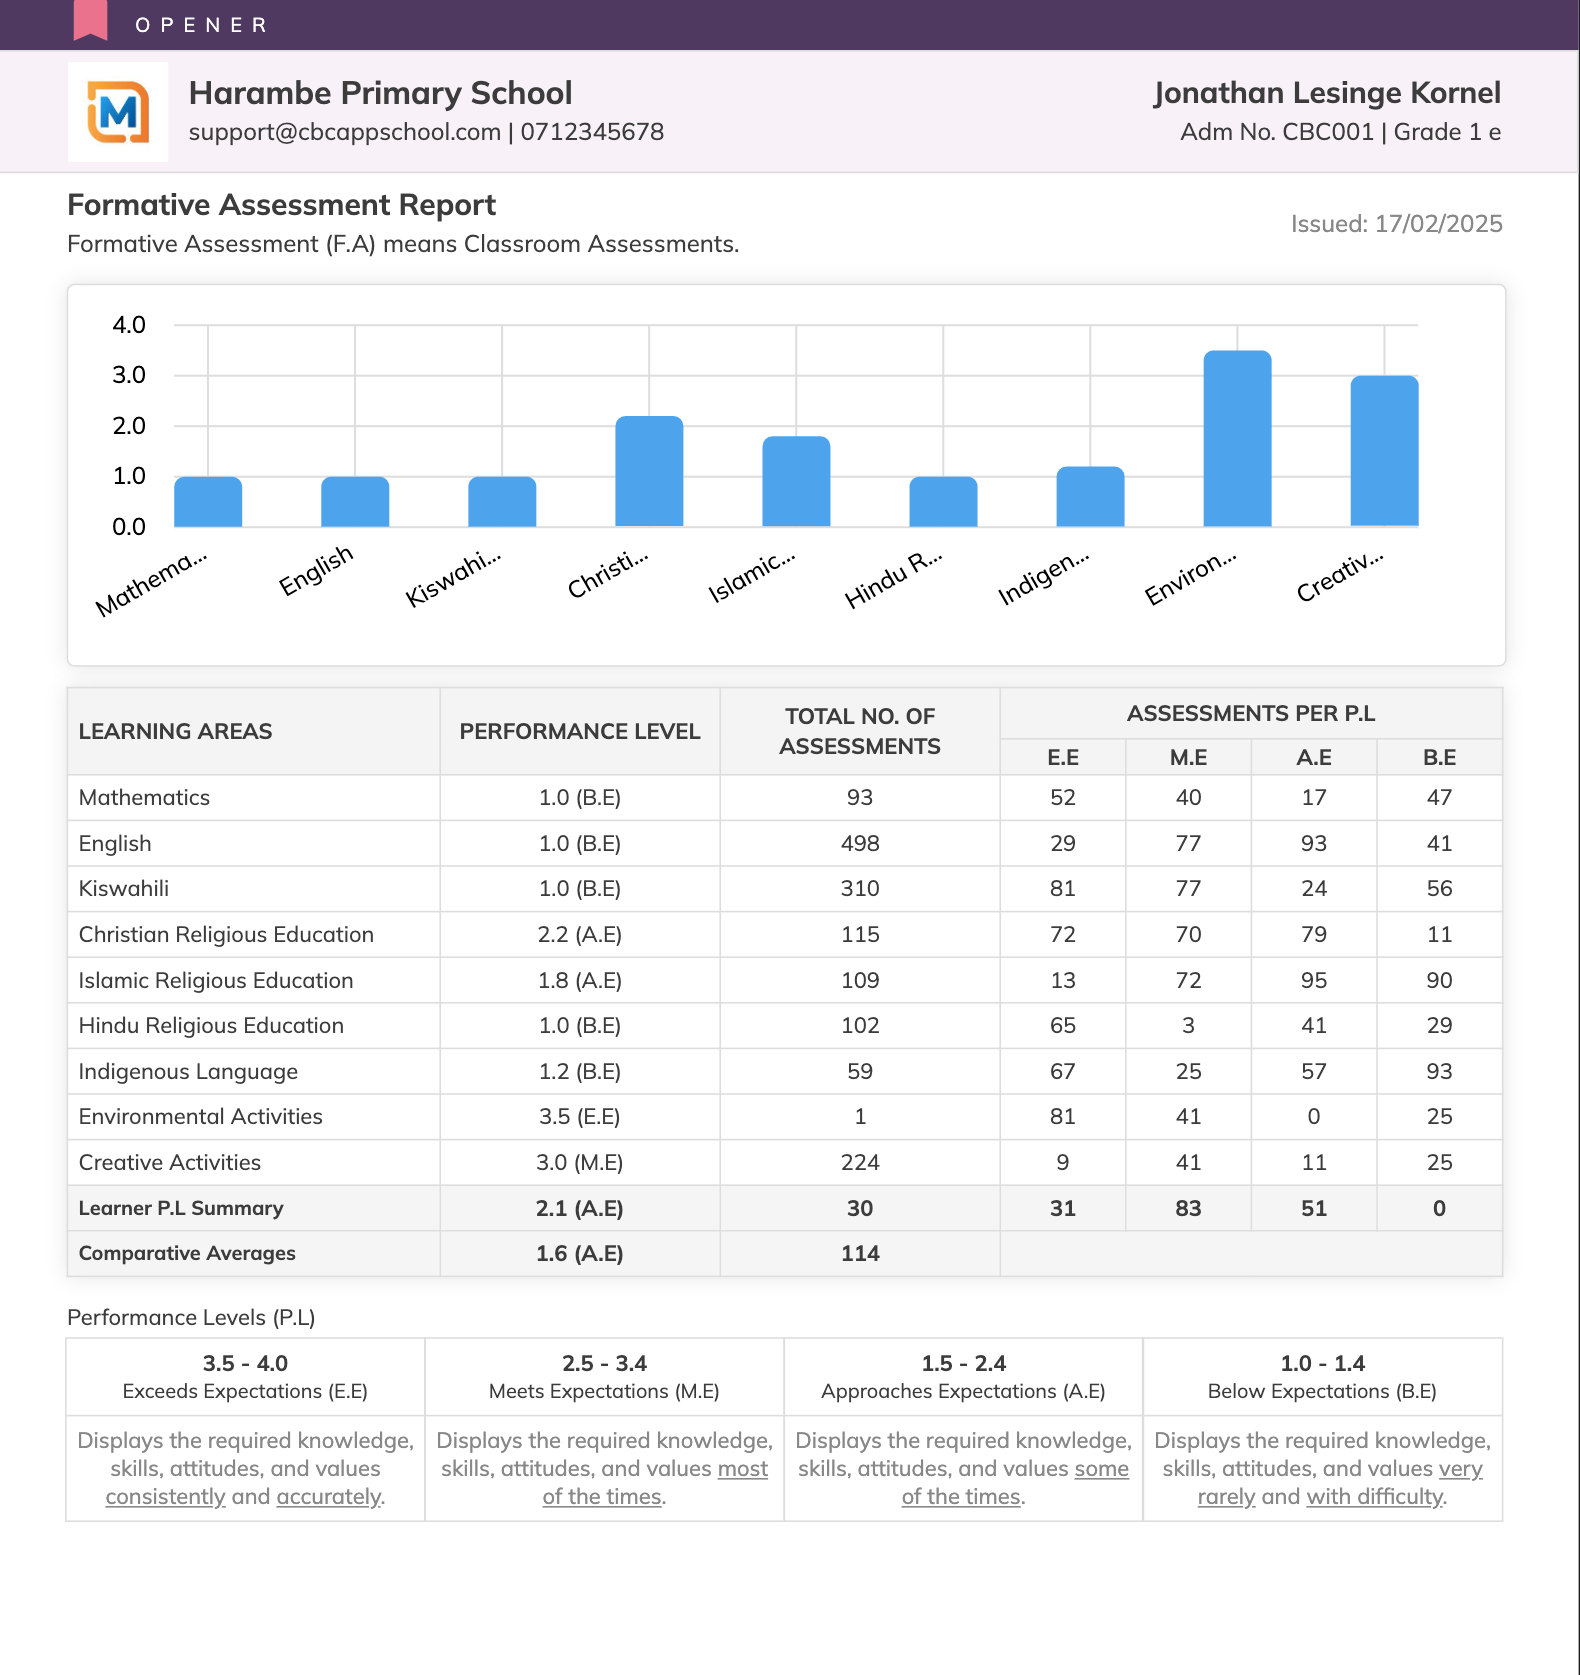The height and width of the screenshot is (1675, 1580).
Task: Click the support@cbcappschool.com contact line
Action: click(x=426, y=132)
